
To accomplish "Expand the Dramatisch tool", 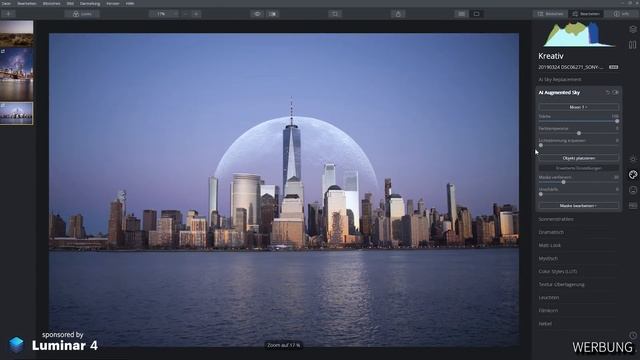I will [551, 232].
